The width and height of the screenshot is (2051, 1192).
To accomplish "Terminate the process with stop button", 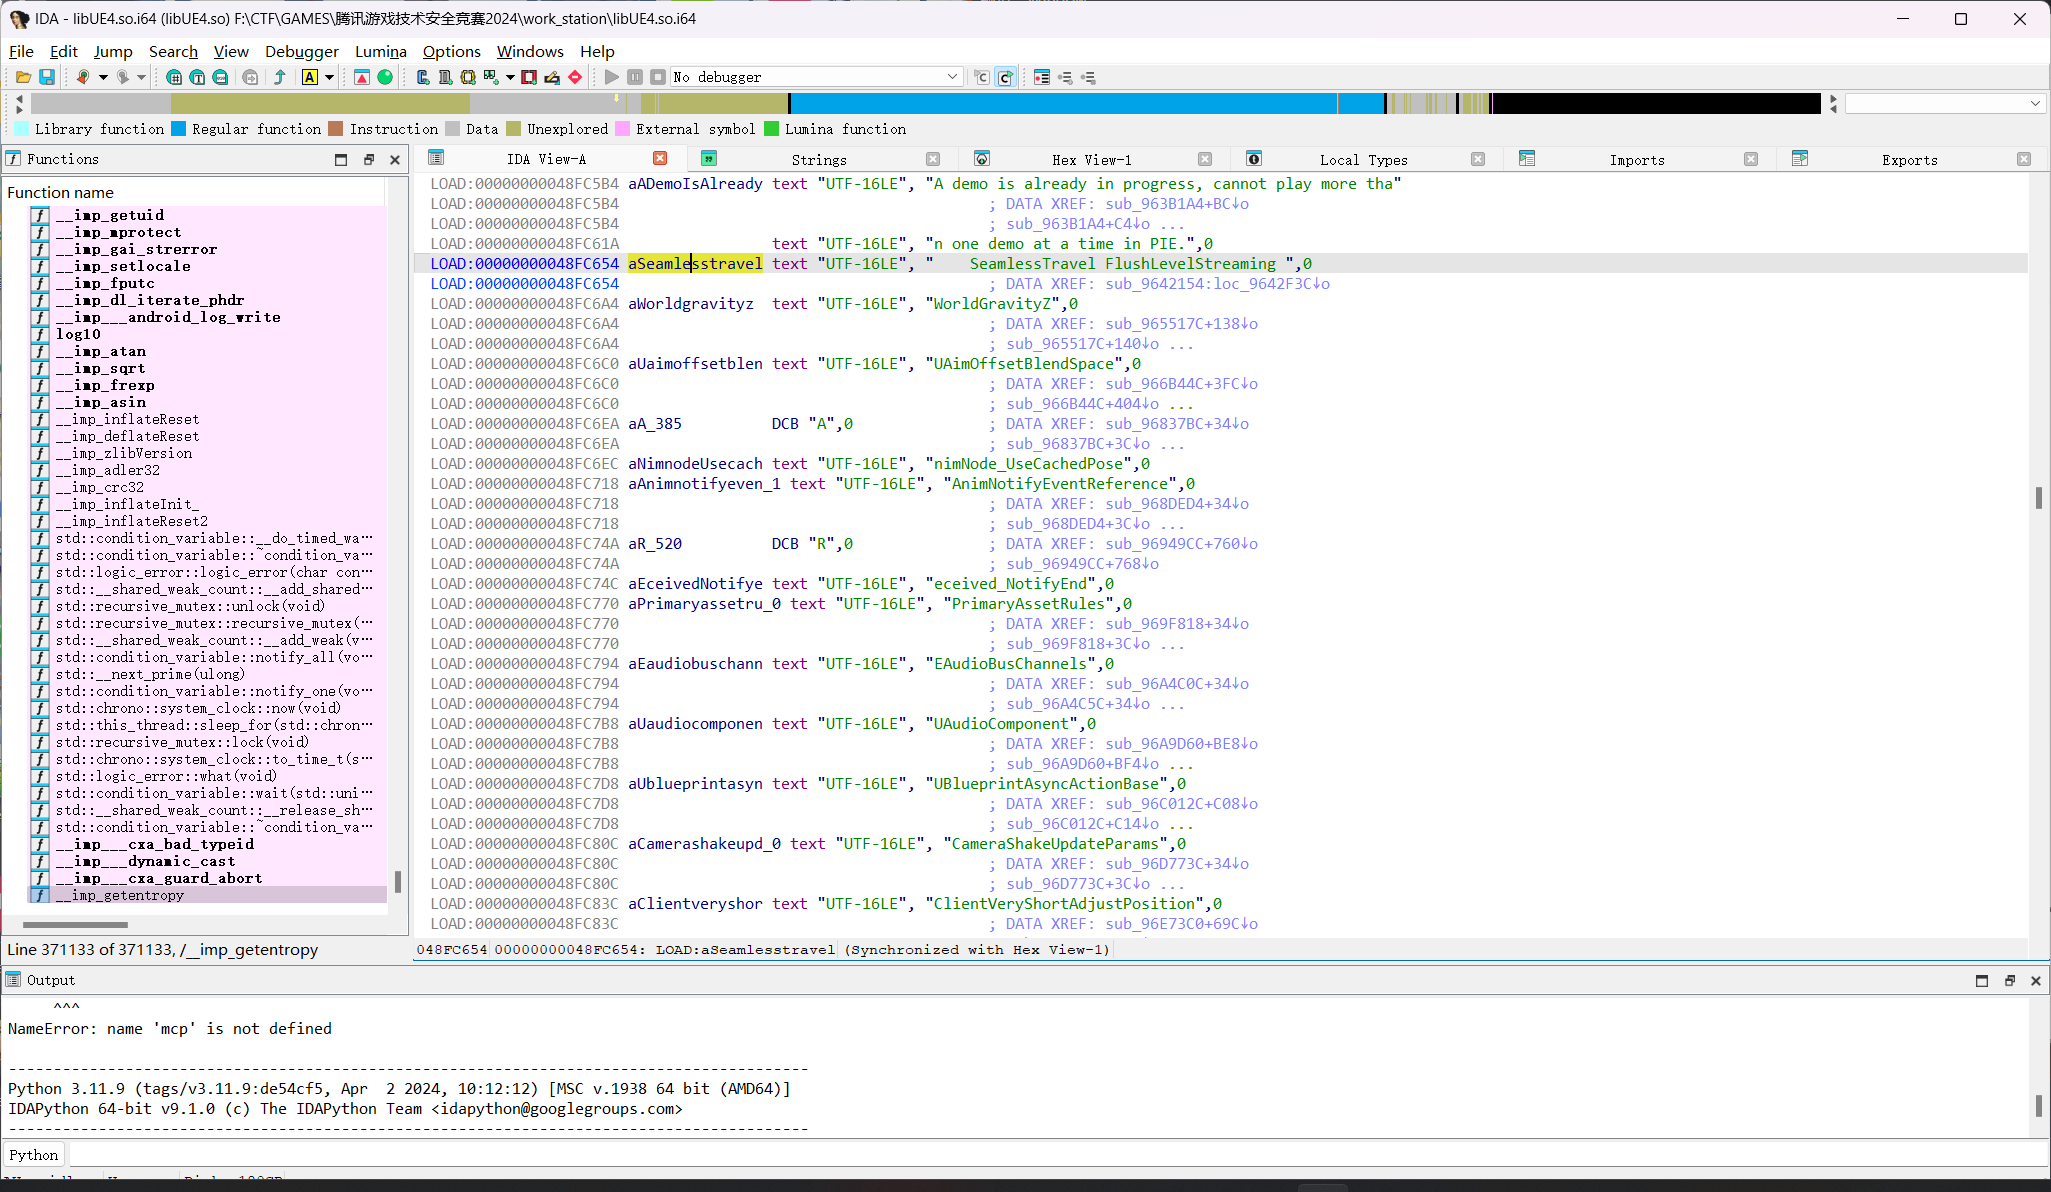I will [x=658, y=77].
